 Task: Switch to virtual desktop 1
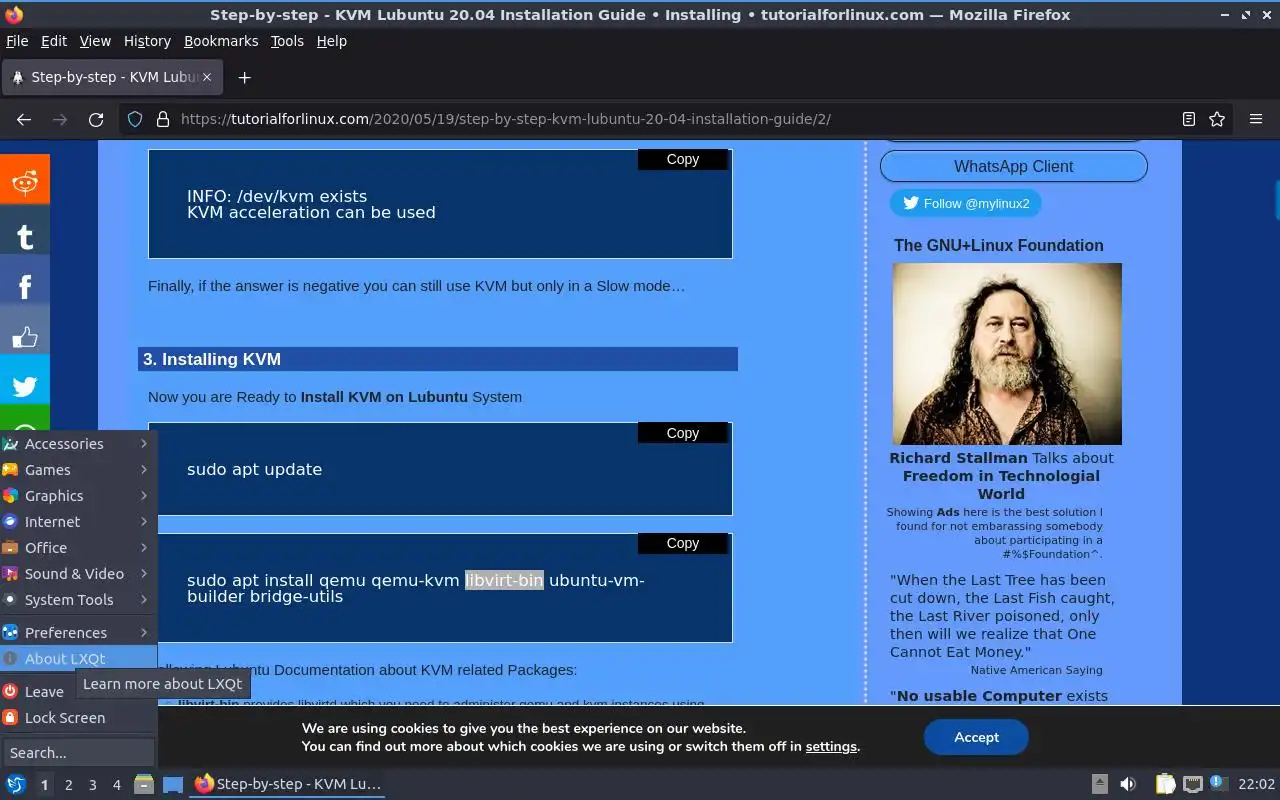point(44,785)
